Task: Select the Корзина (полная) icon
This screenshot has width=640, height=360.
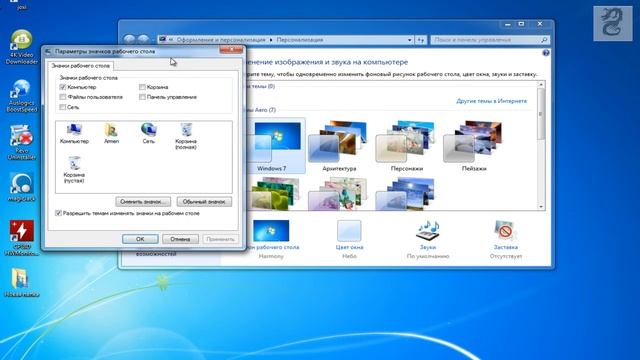Action: click(186, 136)
